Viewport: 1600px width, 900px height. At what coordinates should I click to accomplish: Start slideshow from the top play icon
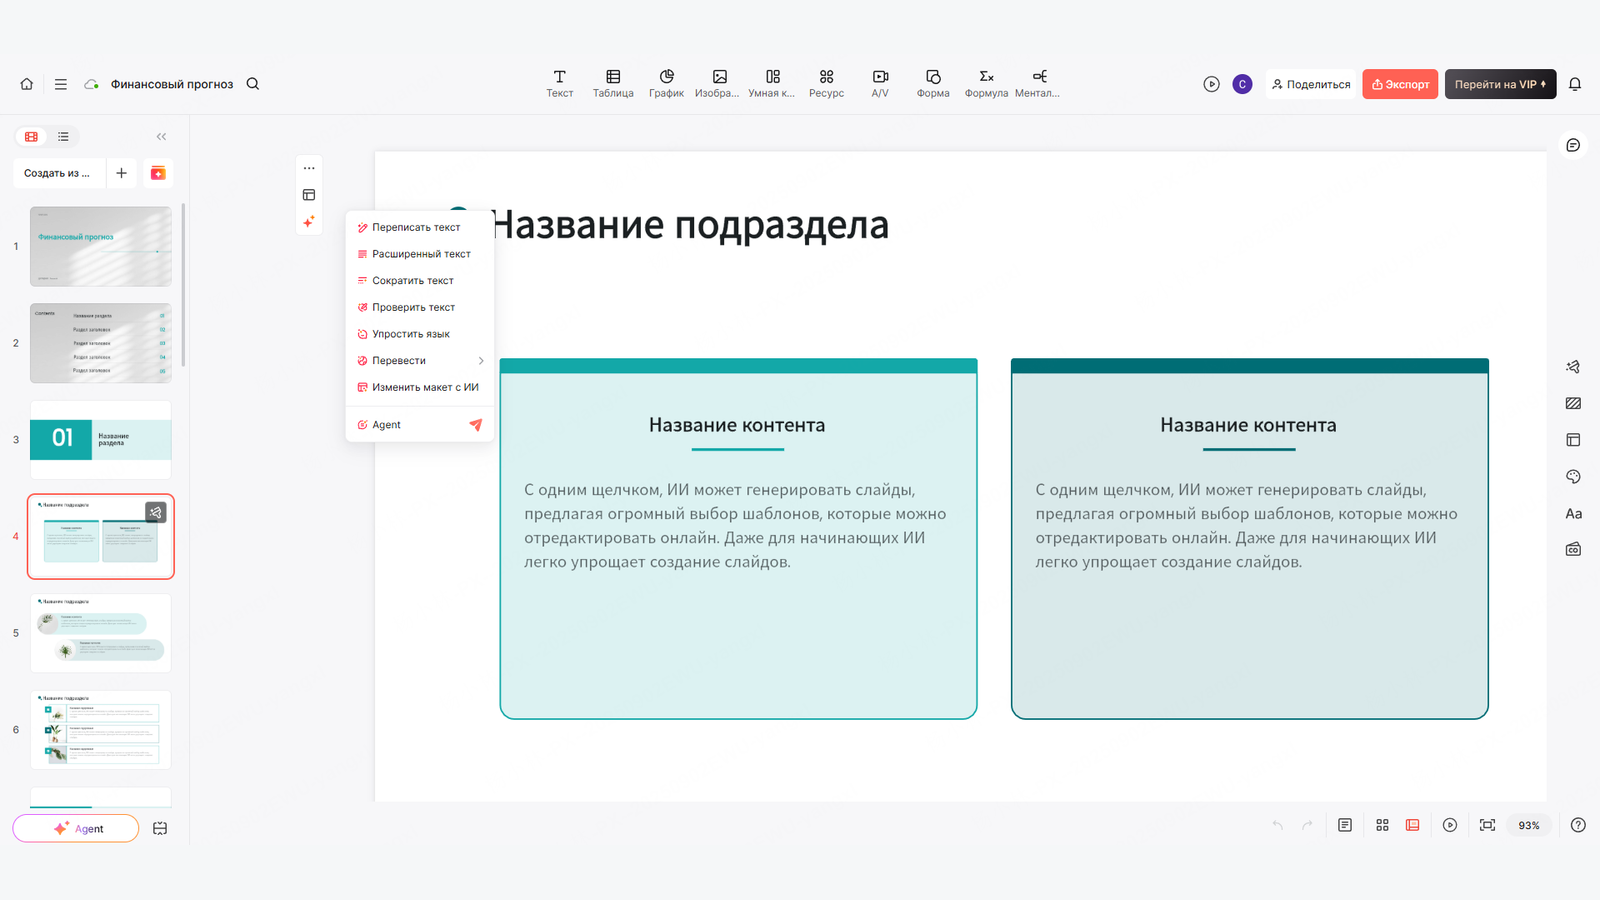pyautogui.click(x=1211, y=84)
